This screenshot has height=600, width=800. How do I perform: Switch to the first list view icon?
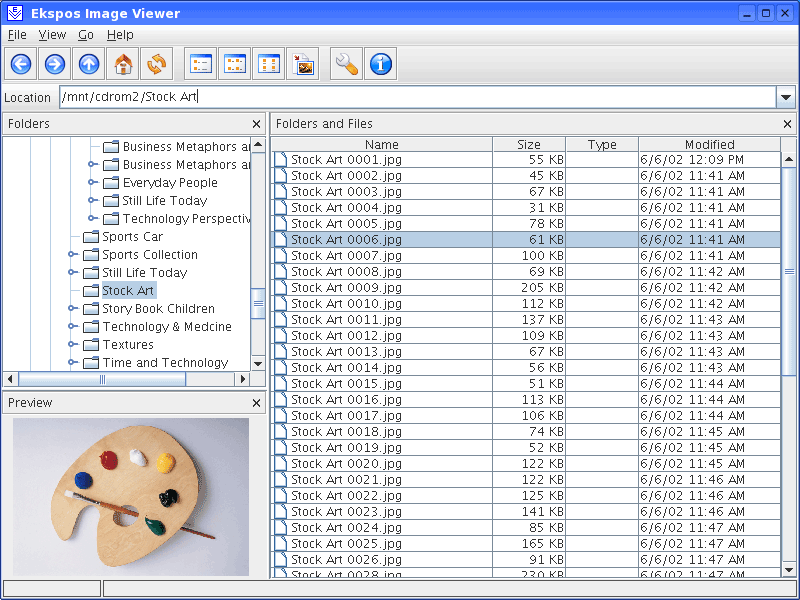201,65
